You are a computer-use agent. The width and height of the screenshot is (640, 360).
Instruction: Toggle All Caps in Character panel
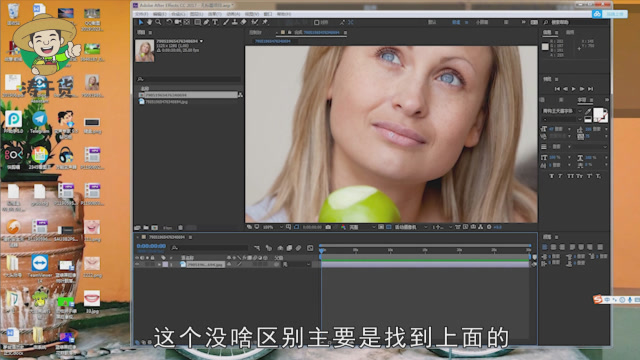pyautogui.click(x=570, y=176)
